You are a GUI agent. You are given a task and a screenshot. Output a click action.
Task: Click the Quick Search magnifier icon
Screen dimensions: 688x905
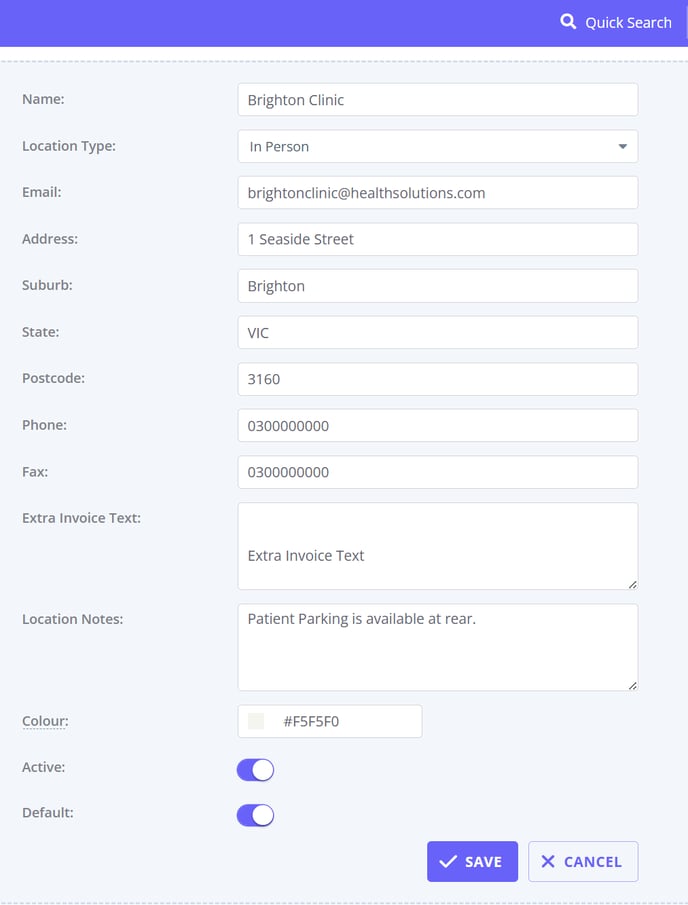(x=568, y=22)
